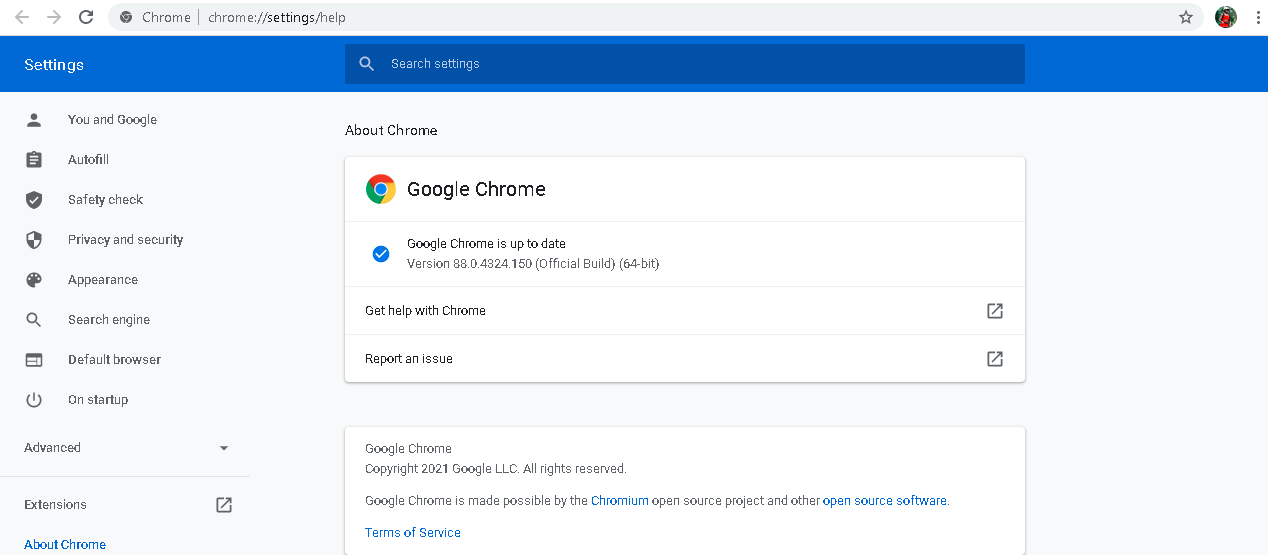This screenshot has height=555, width=1268.
Task: Click the Google Chrome logo in About card
Action: click(x=381, y=189)
